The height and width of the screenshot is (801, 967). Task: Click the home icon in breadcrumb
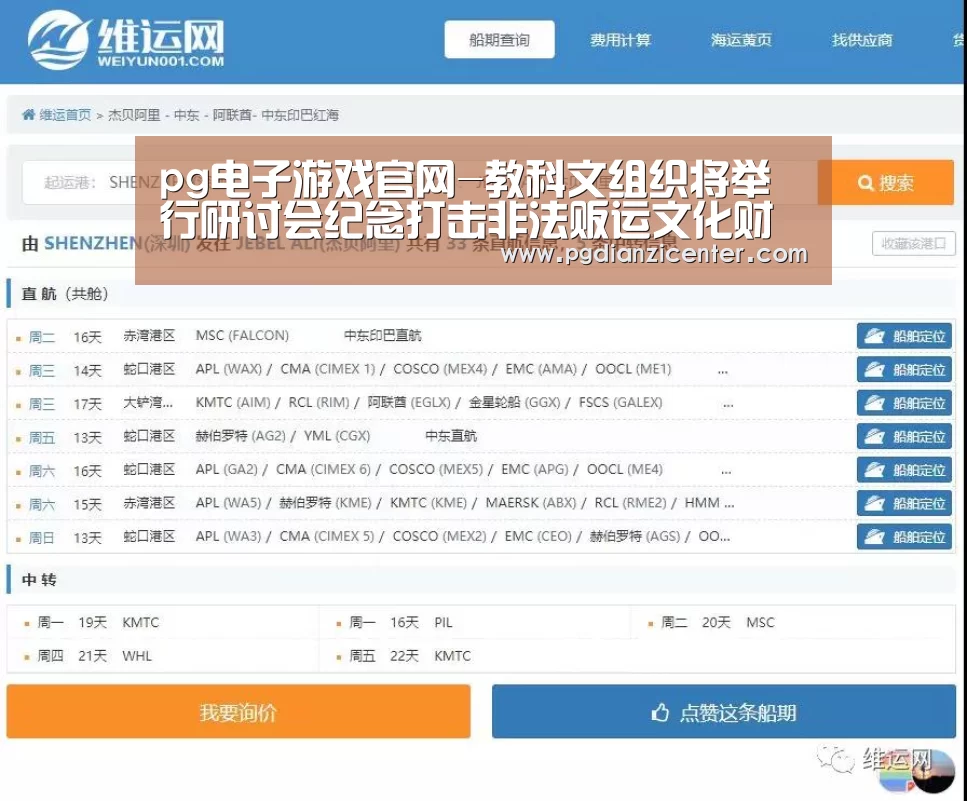point(28,115)
